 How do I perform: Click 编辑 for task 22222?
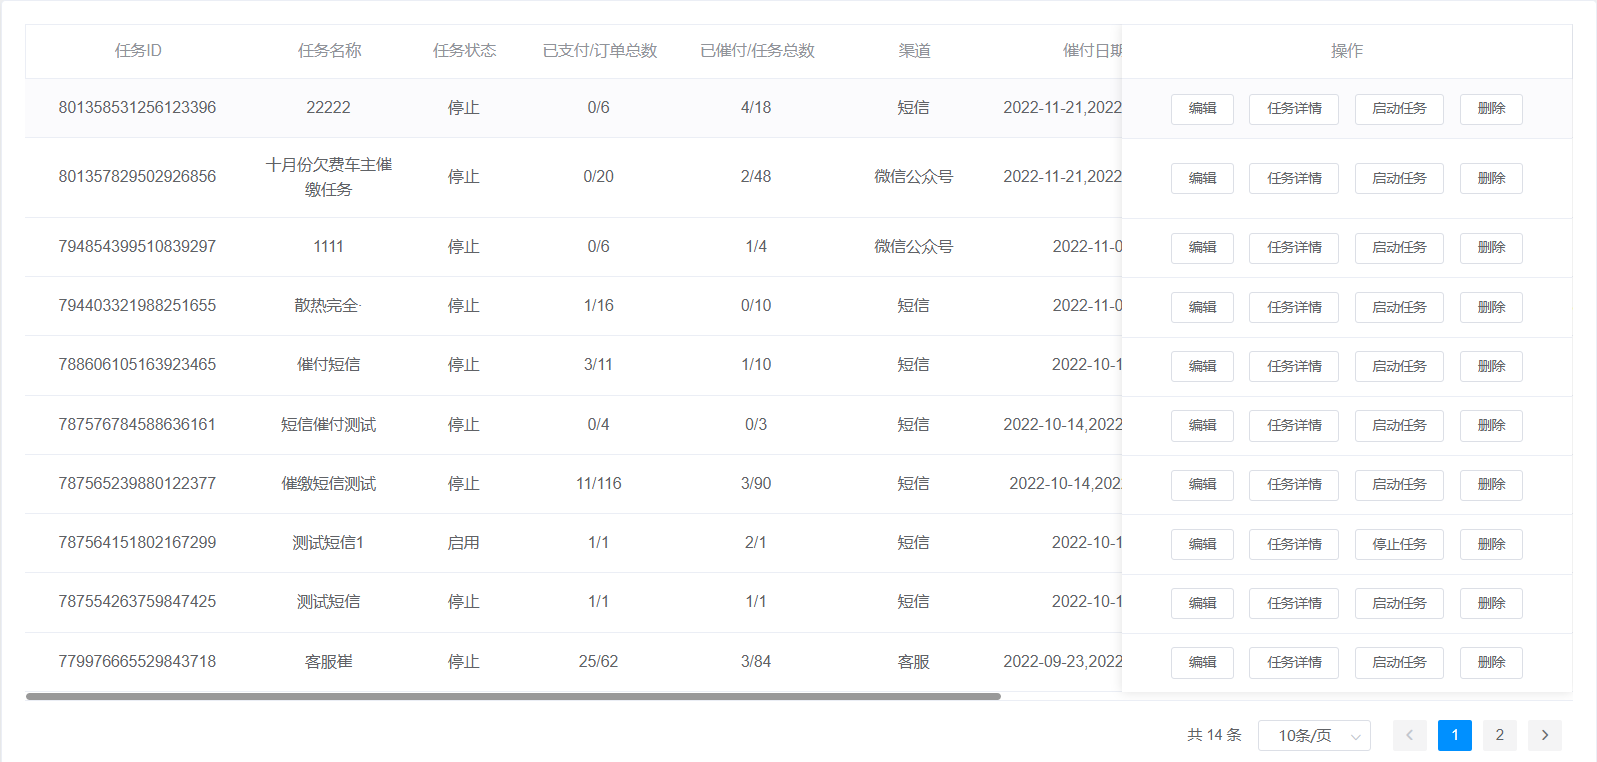coord(1202,109)
